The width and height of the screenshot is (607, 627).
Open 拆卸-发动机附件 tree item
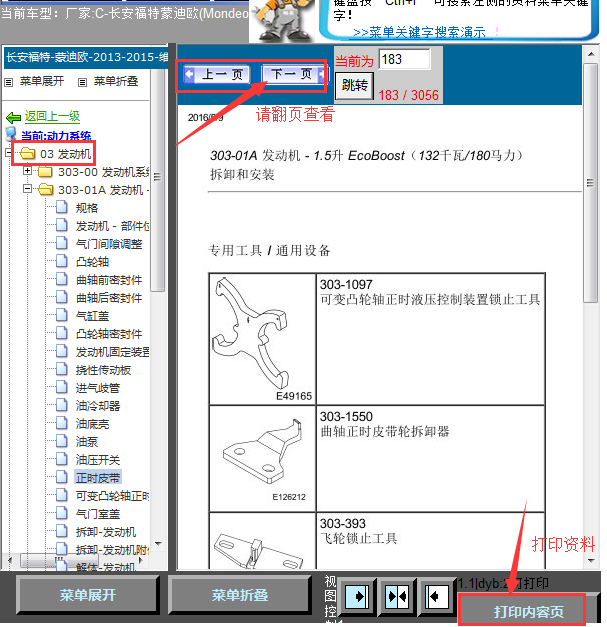[112, 550]
